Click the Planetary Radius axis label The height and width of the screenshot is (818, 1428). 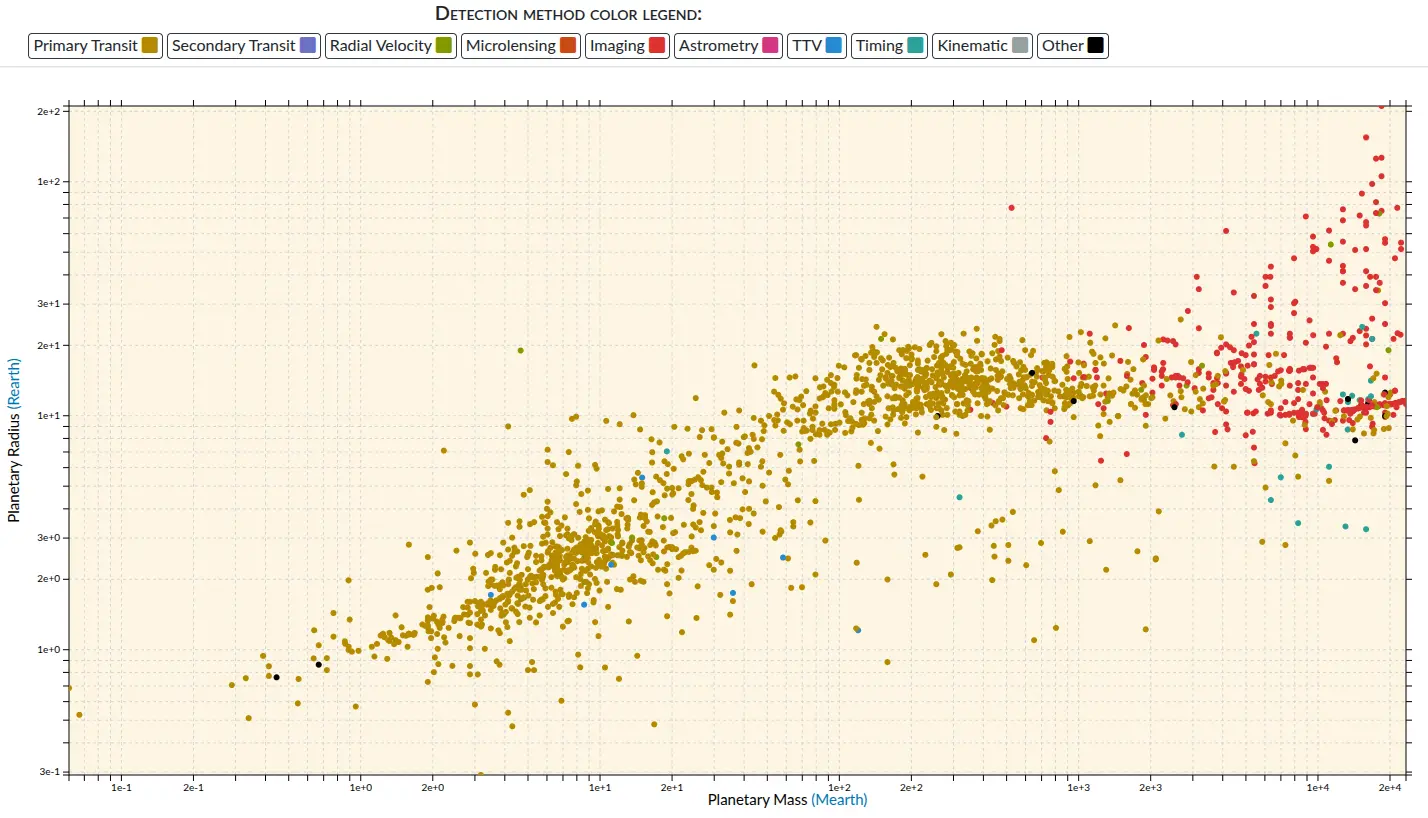tap(14, 466)
